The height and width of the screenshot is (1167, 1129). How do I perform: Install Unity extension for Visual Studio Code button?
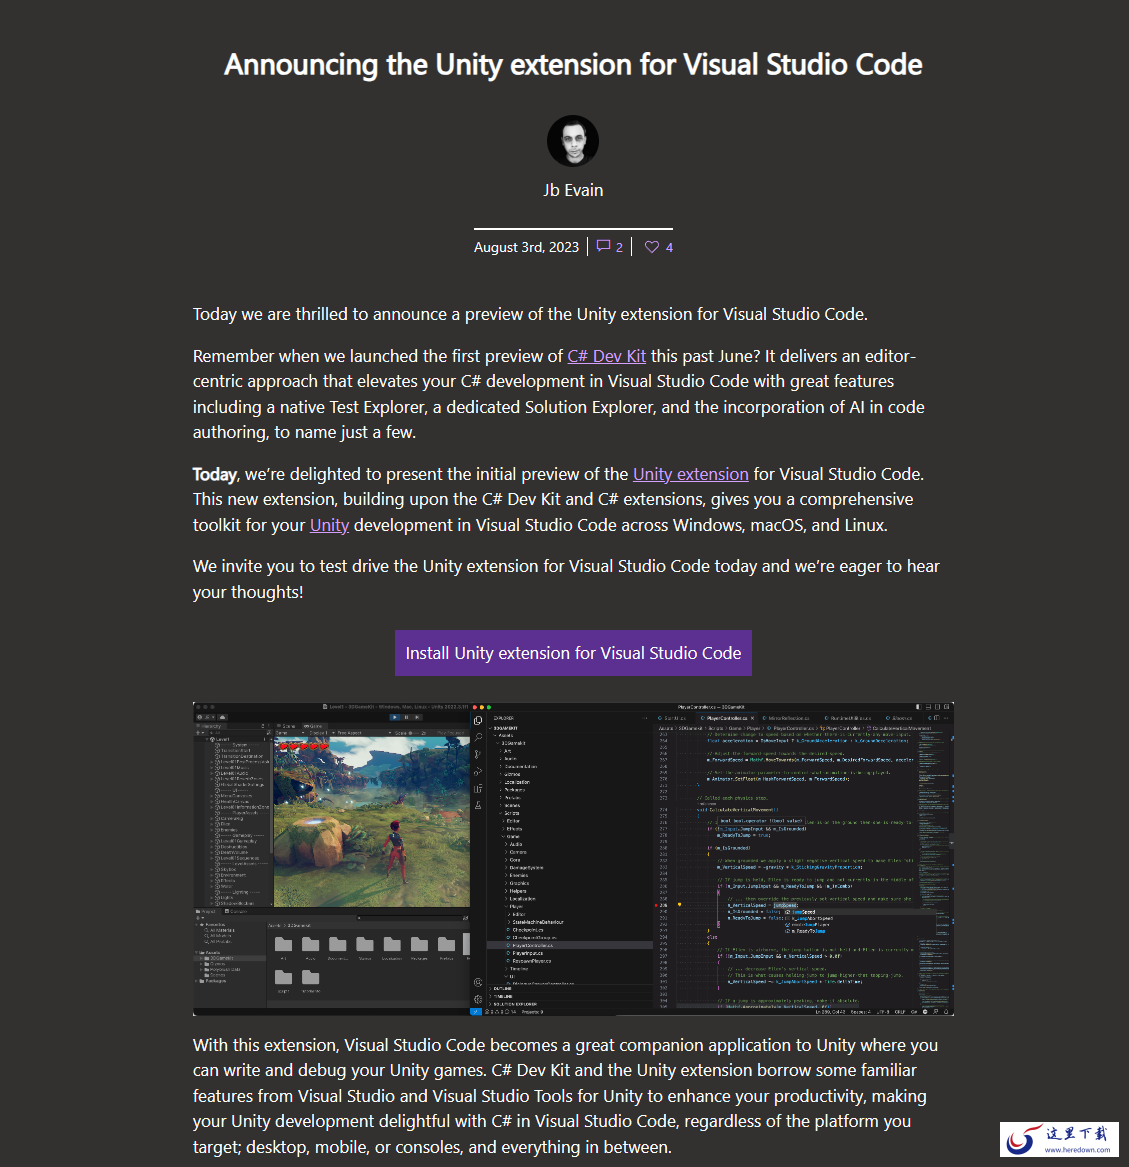coord(573,653)
